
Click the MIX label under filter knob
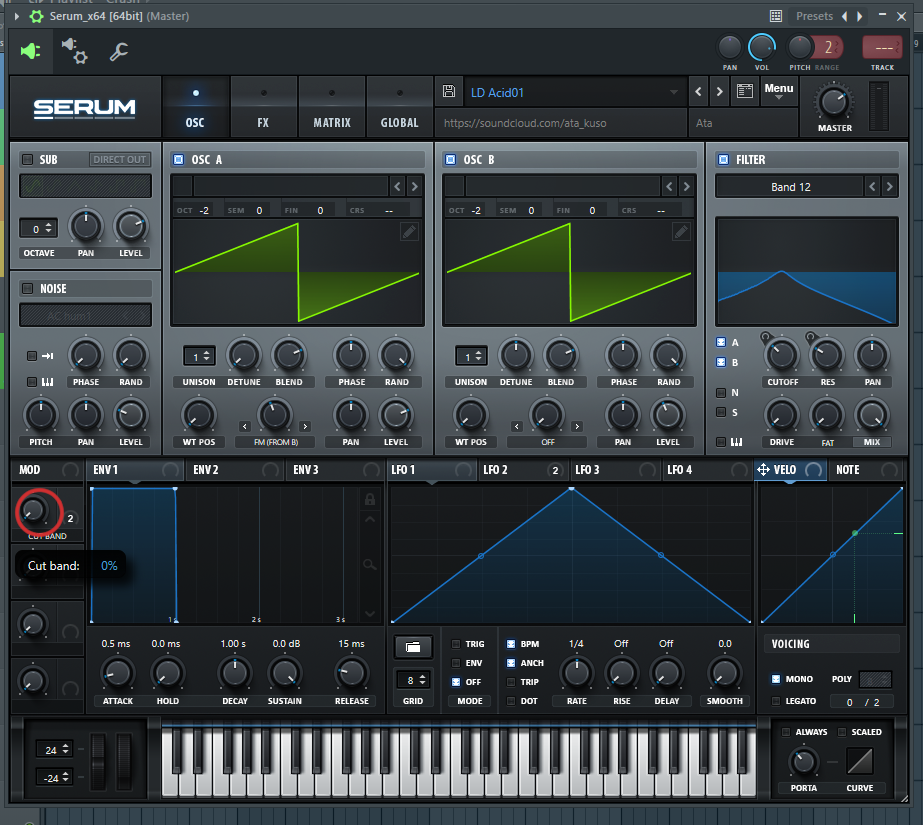click(x=872, y=442)
